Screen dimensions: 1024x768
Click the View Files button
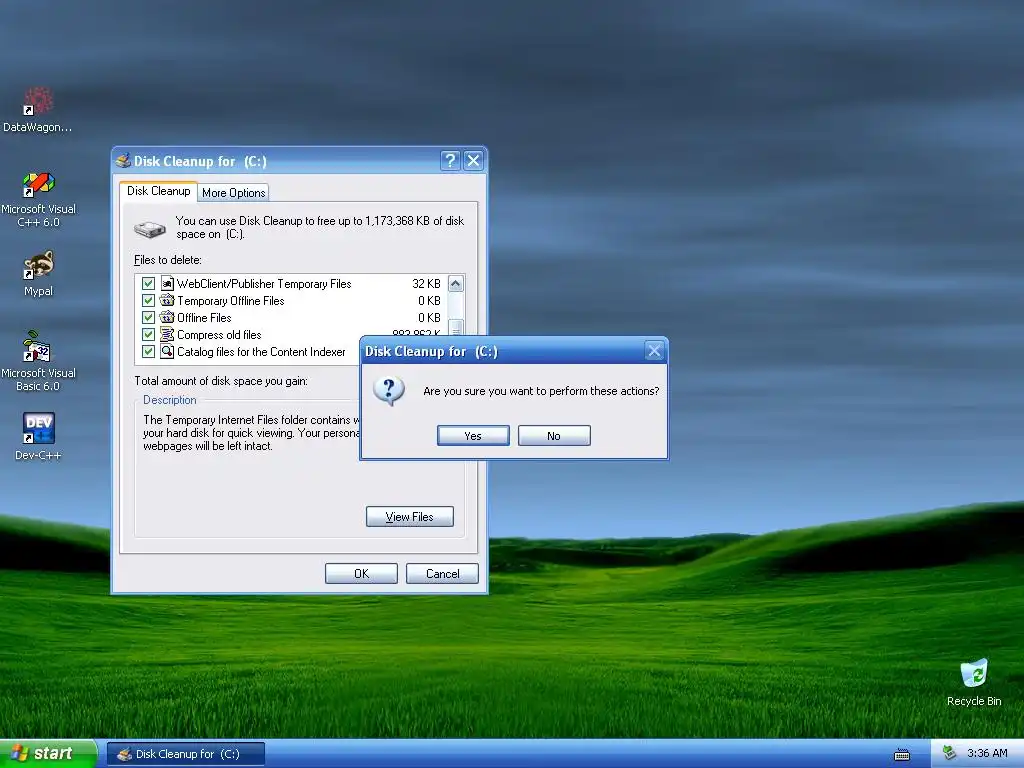pos(409,517)
